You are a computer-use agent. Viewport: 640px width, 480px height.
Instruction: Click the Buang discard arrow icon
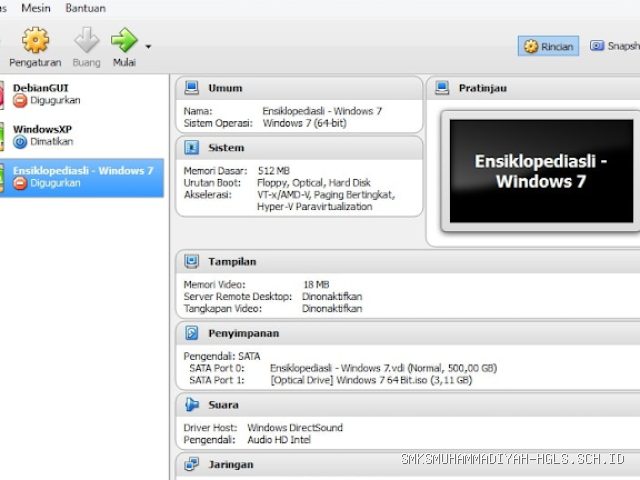point(87,40)
